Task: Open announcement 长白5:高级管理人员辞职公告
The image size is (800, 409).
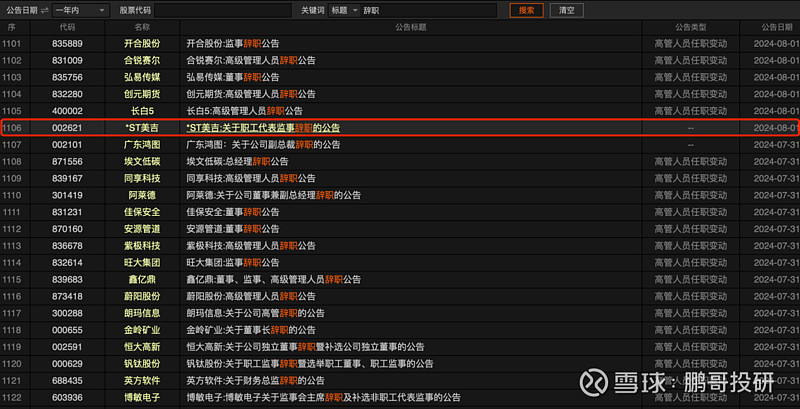Action: coord(244,111)
